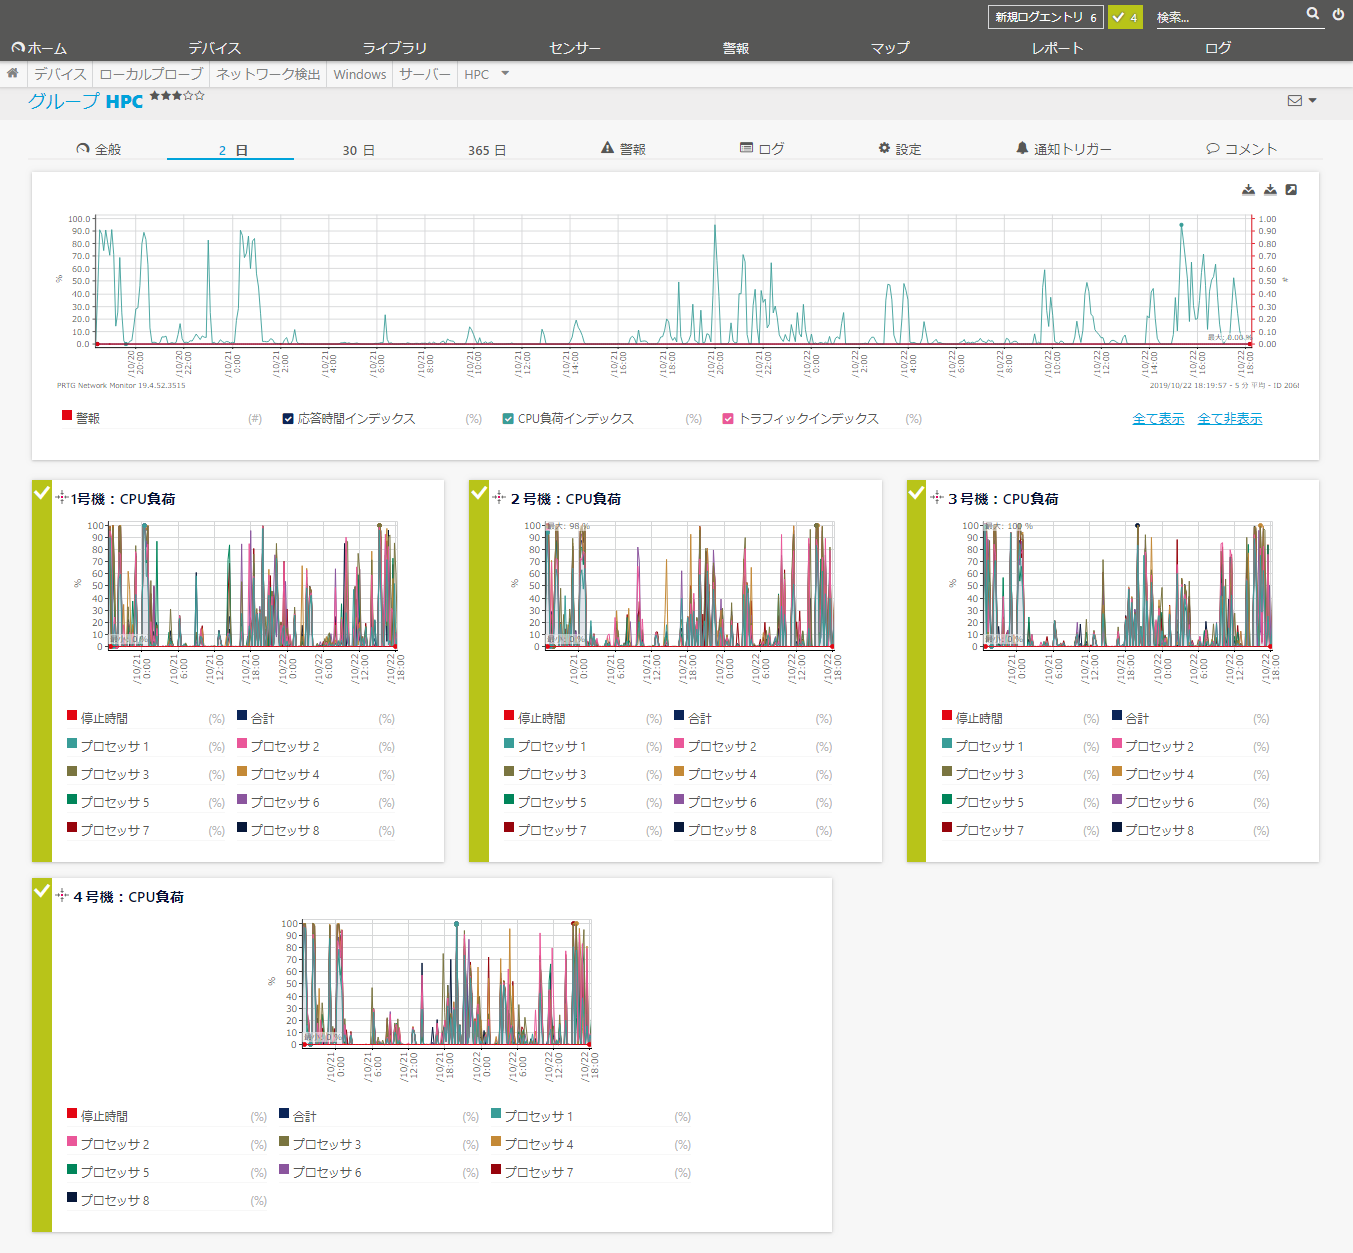Open the センサー main menu
The image size is (1353, 1253).
[x=575, y=48]
